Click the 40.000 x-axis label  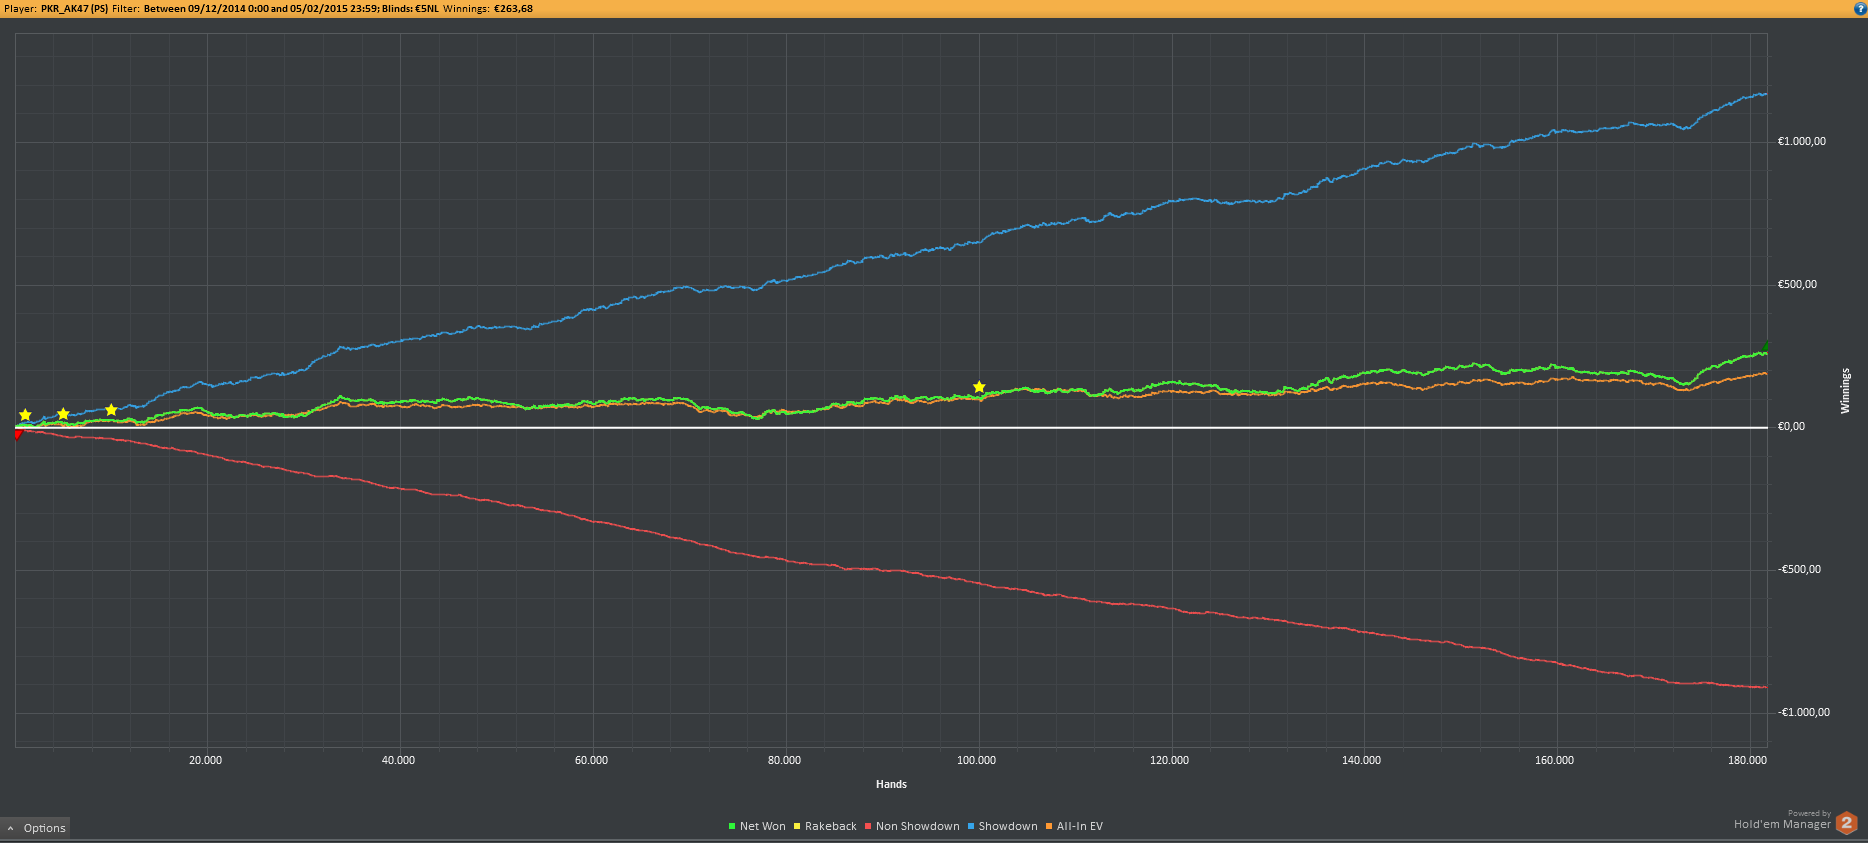399,761
